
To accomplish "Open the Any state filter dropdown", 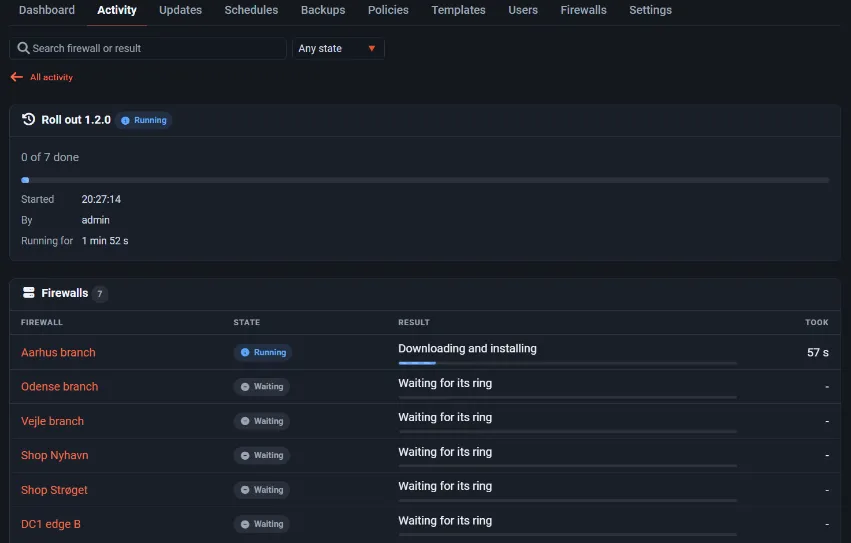I will 338,48.
